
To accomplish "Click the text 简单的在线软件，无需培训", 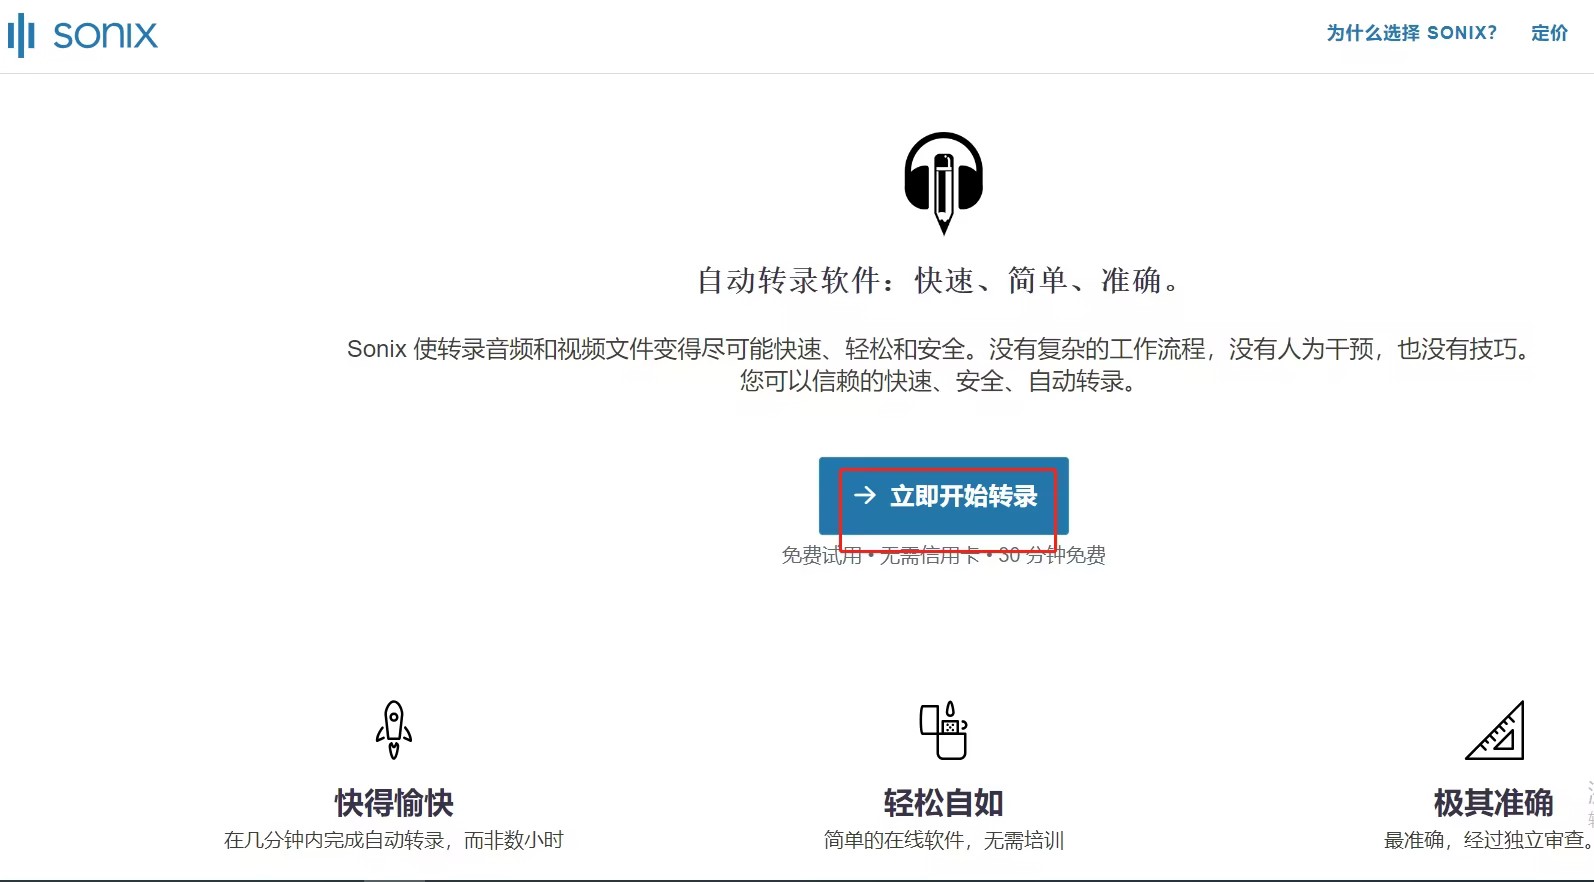I will [x=943, y=840].
